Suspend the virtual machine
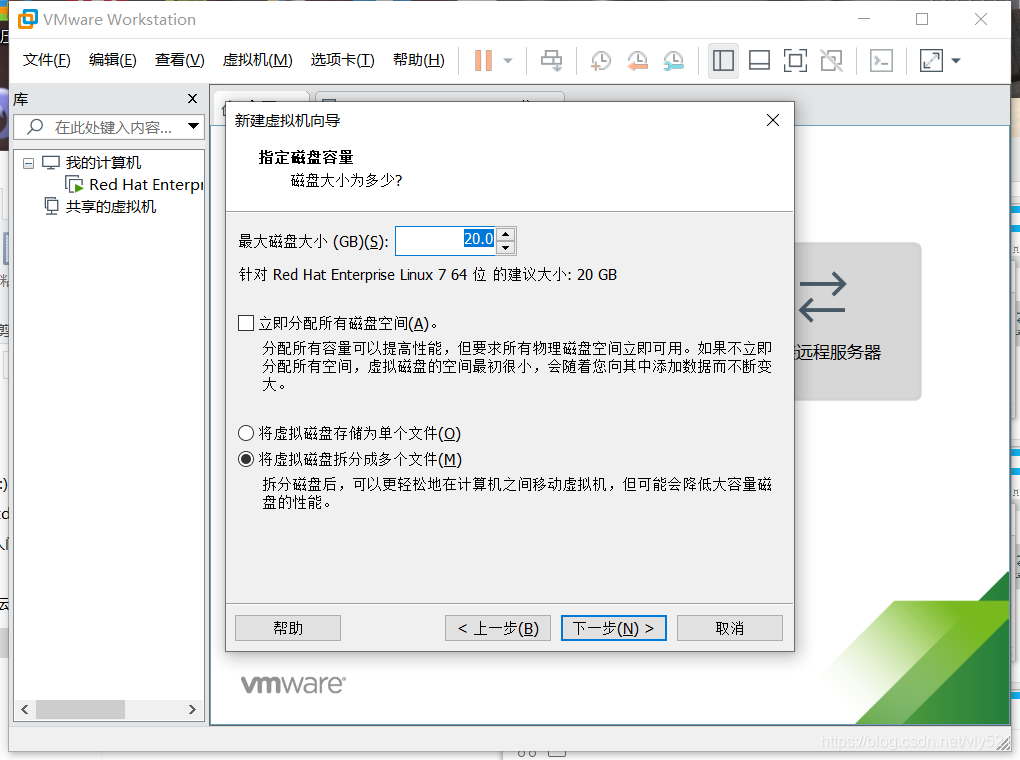This screenshot has height=760, width=1020. (x=485, y=61)
